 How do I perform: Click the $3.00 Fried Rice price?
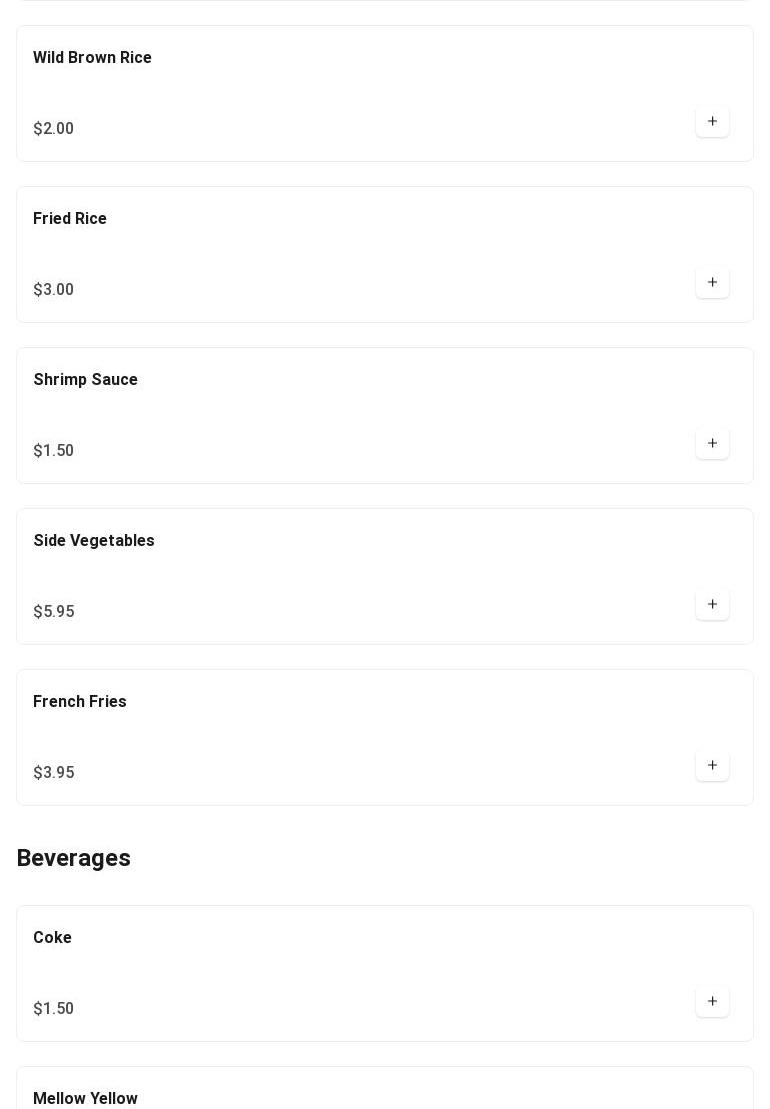(x=54, y=289)
